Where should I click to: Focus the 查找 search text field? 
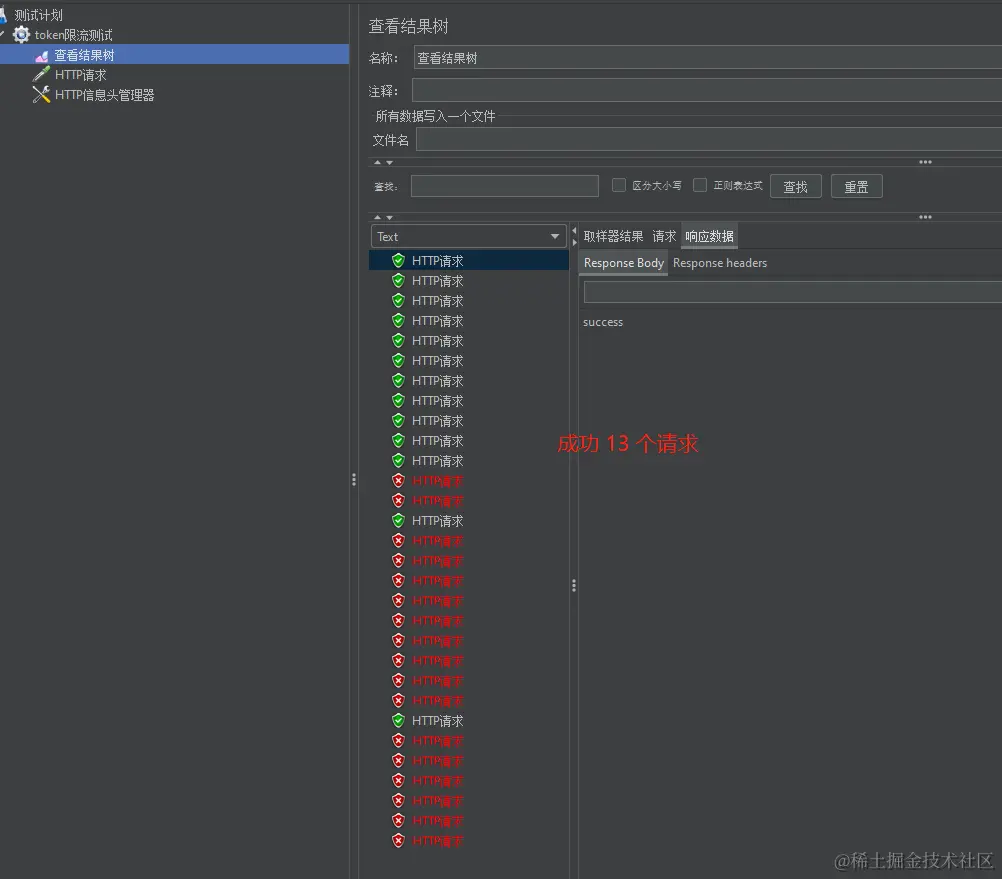click(x=504, y=186)
